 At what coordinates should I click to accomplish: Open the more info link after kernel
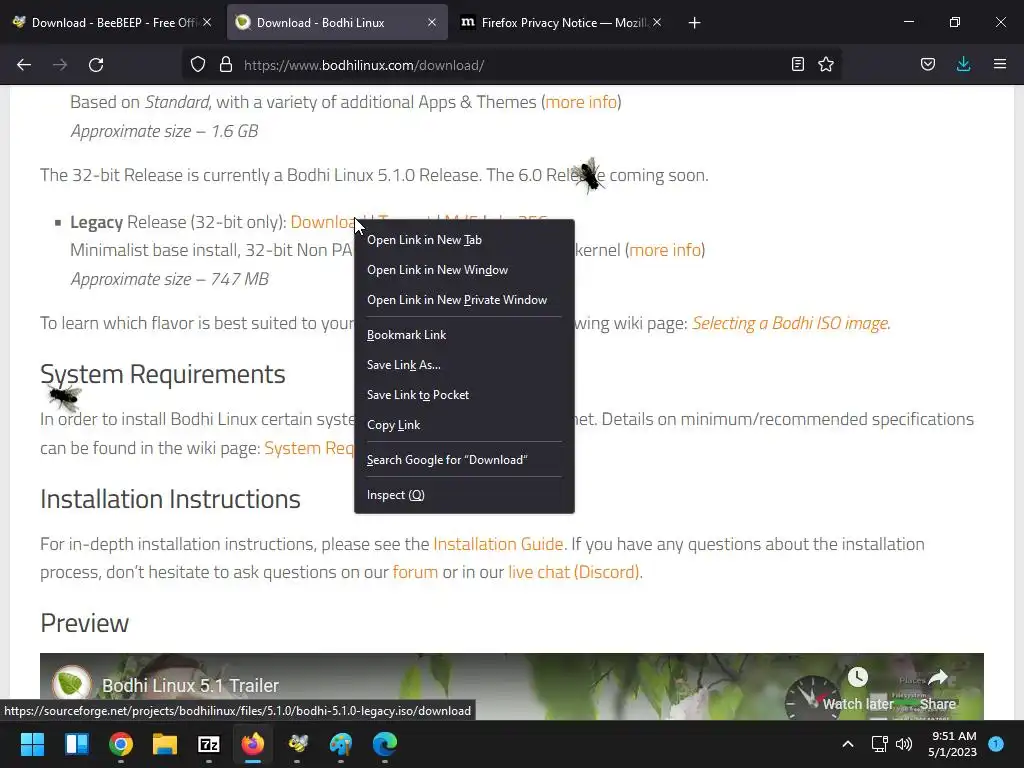[x=665, y=249]
